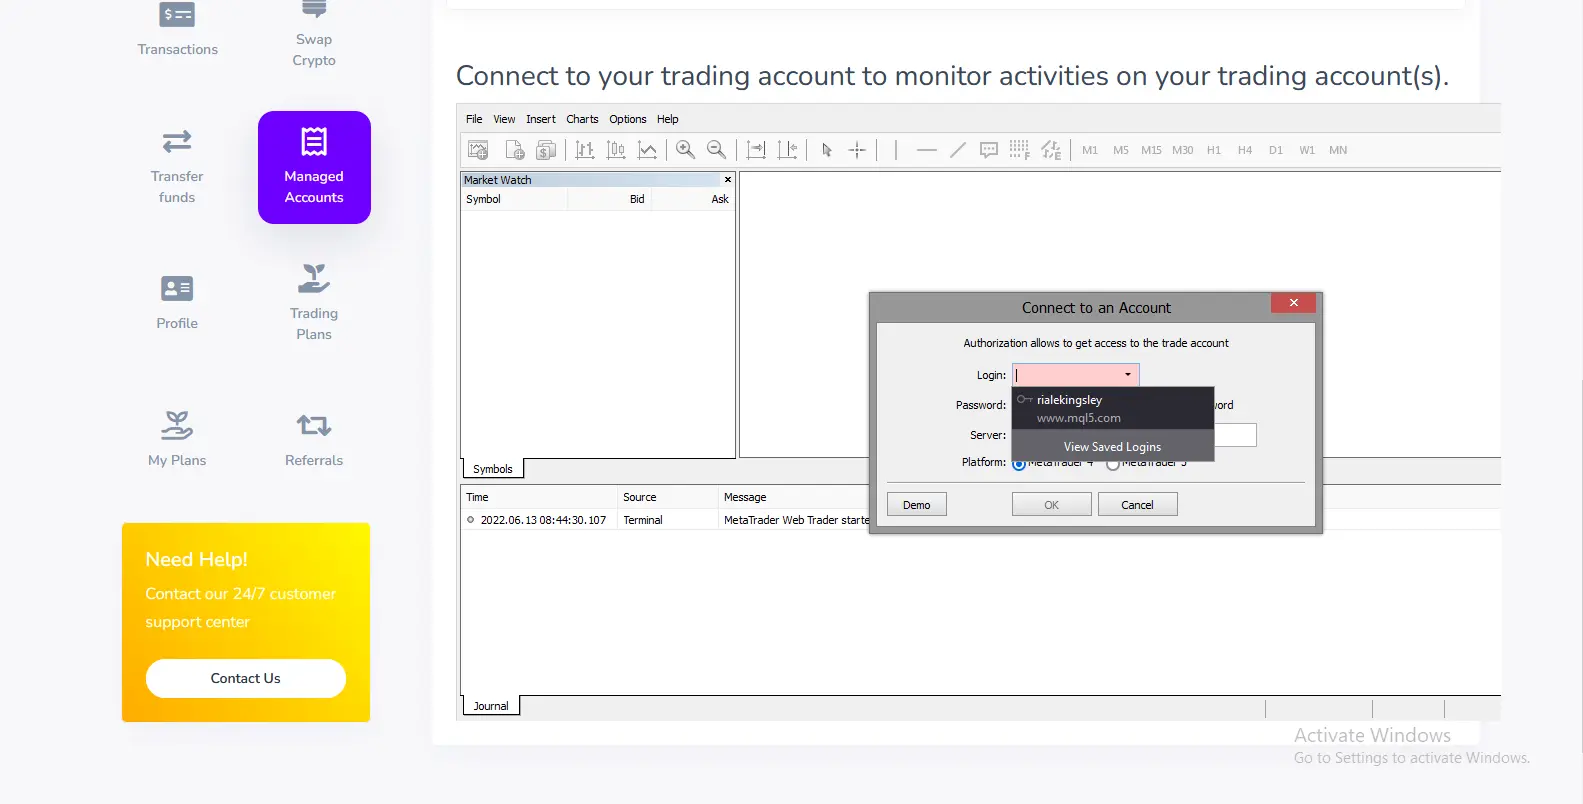The width and height of the screenshot is (1583, 804).
Task: Open the File menu
Action: click(474, 119)
